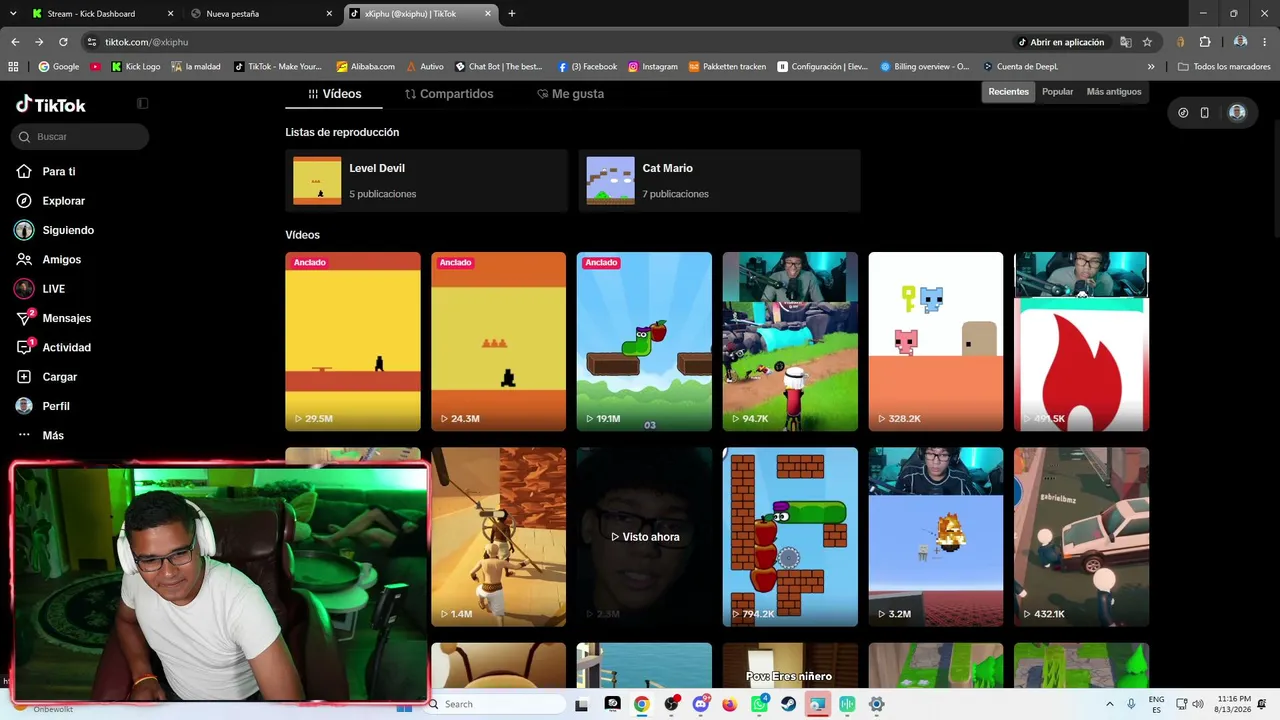Open the Alibaba.com bookmark
The width and height of the screenshot is (1280, 720).
click(365, 67)
